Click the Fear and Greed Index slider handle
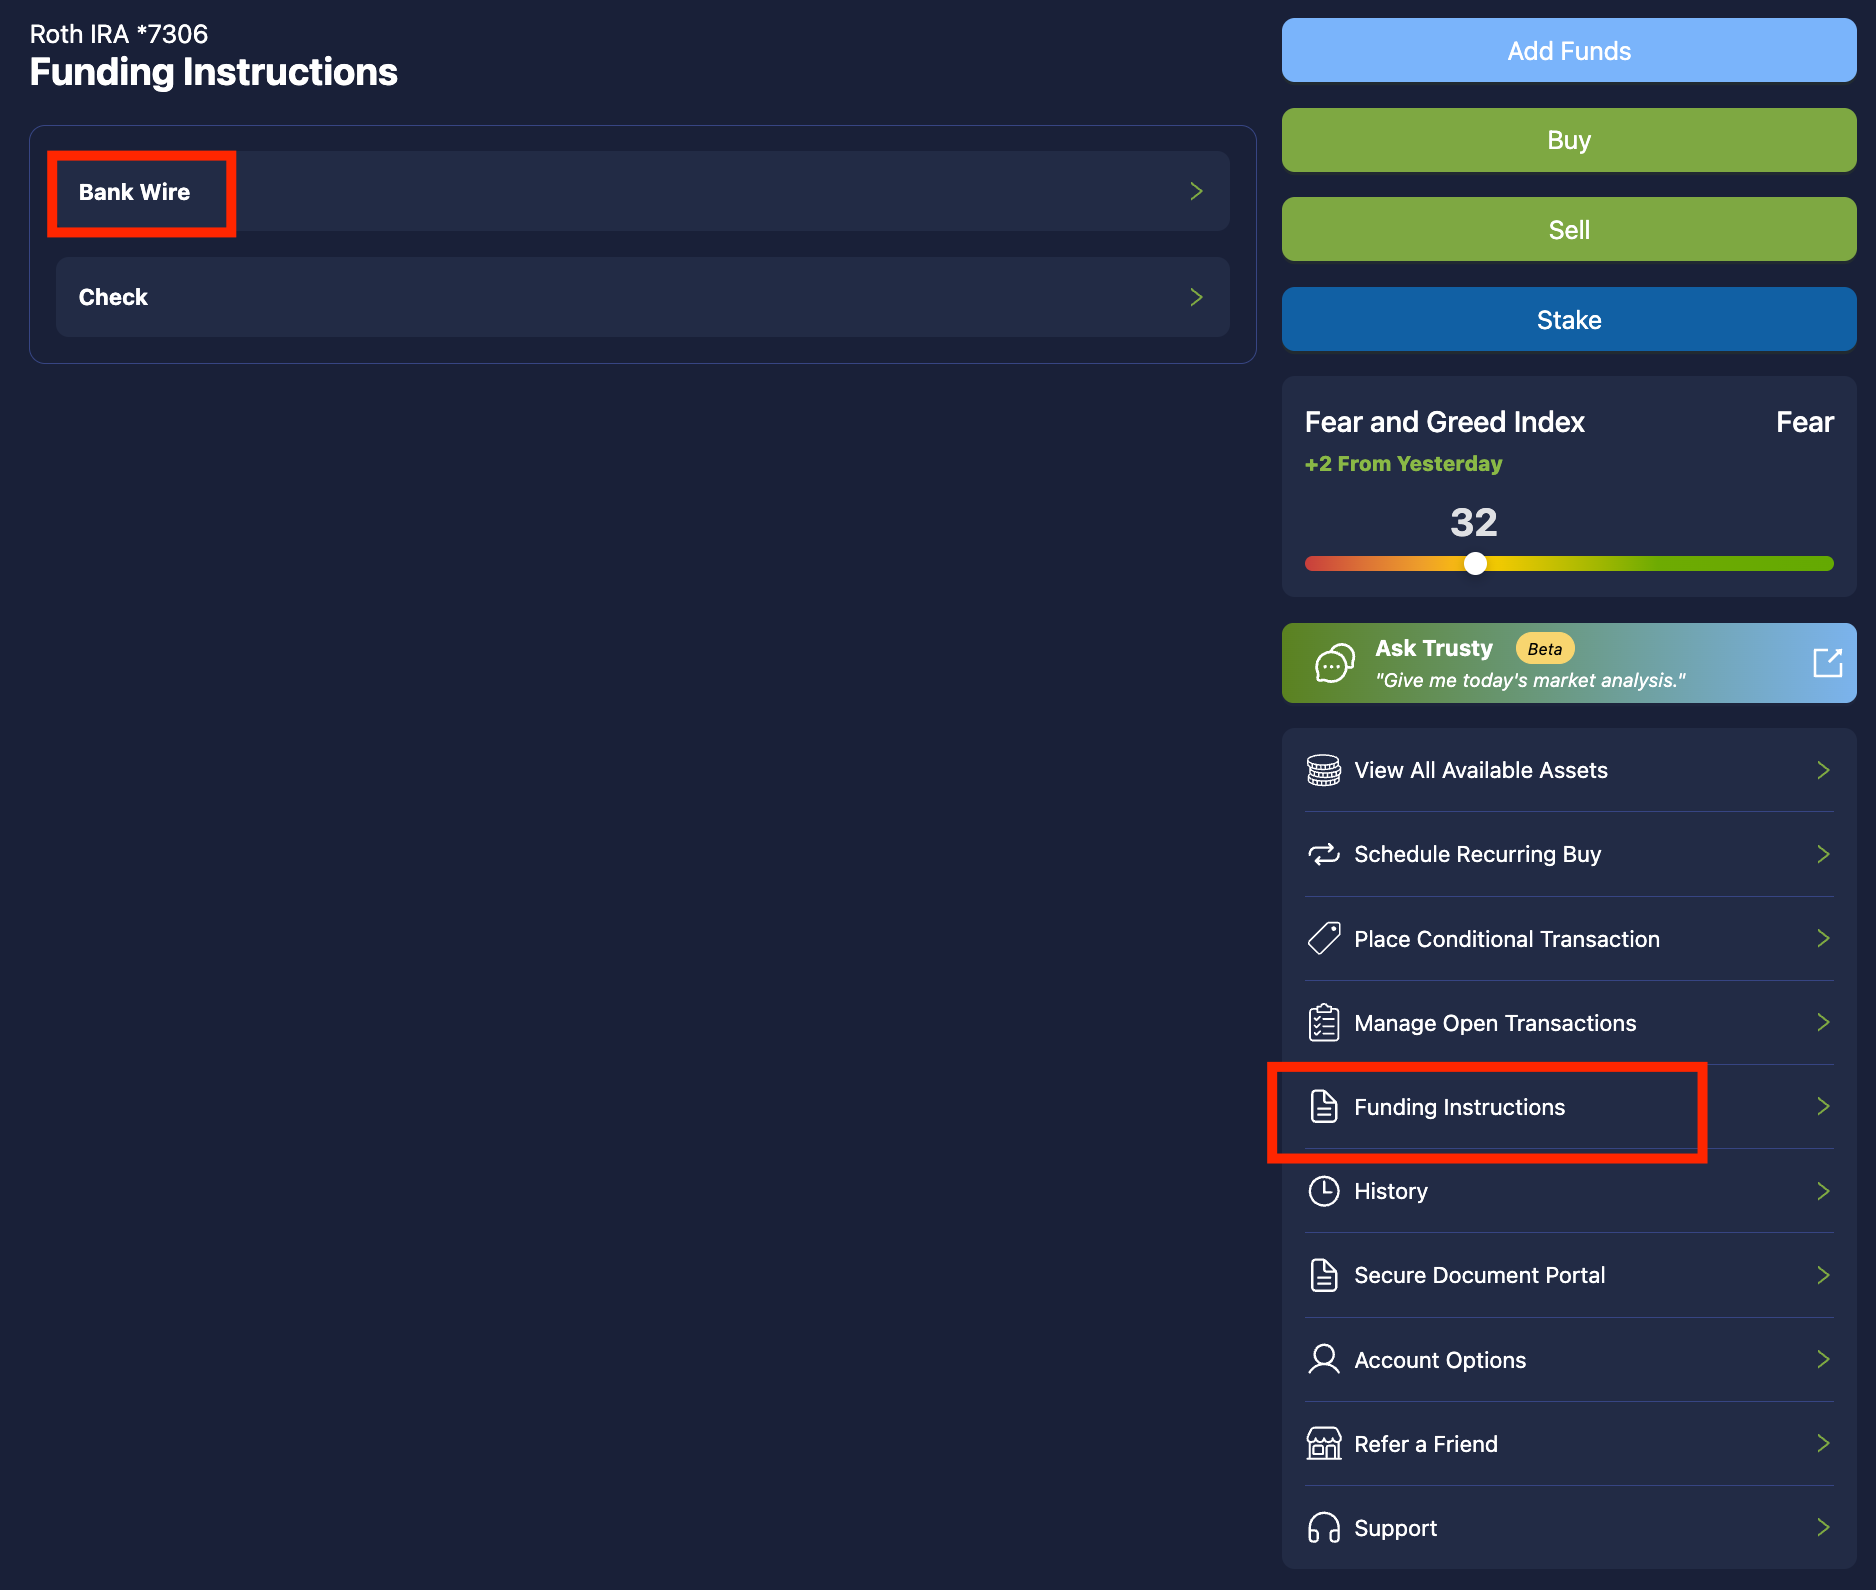 pos(1475,564)
